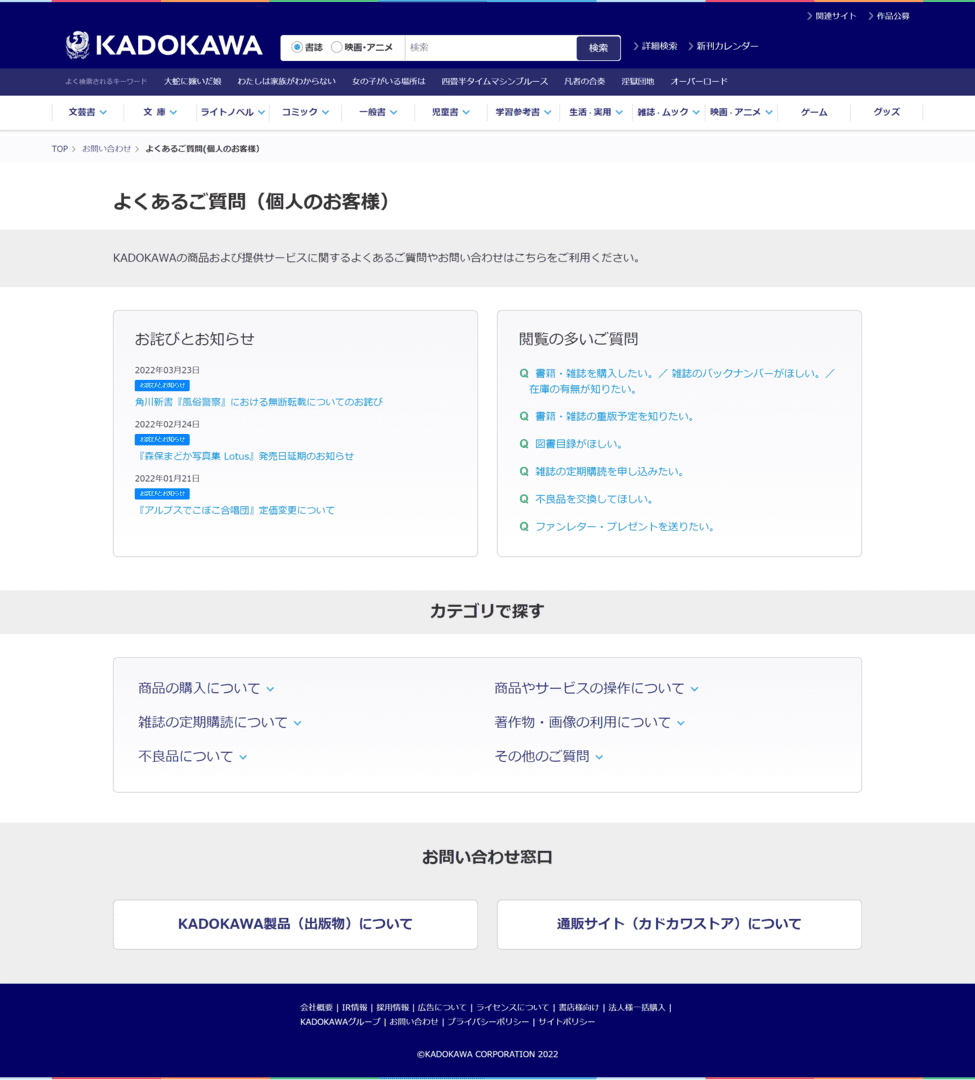Open 森保まどか写真集 Lotus postponement notice
Image resolution: width=975 pixels, height=1080 pixels.
coord(244,456)
